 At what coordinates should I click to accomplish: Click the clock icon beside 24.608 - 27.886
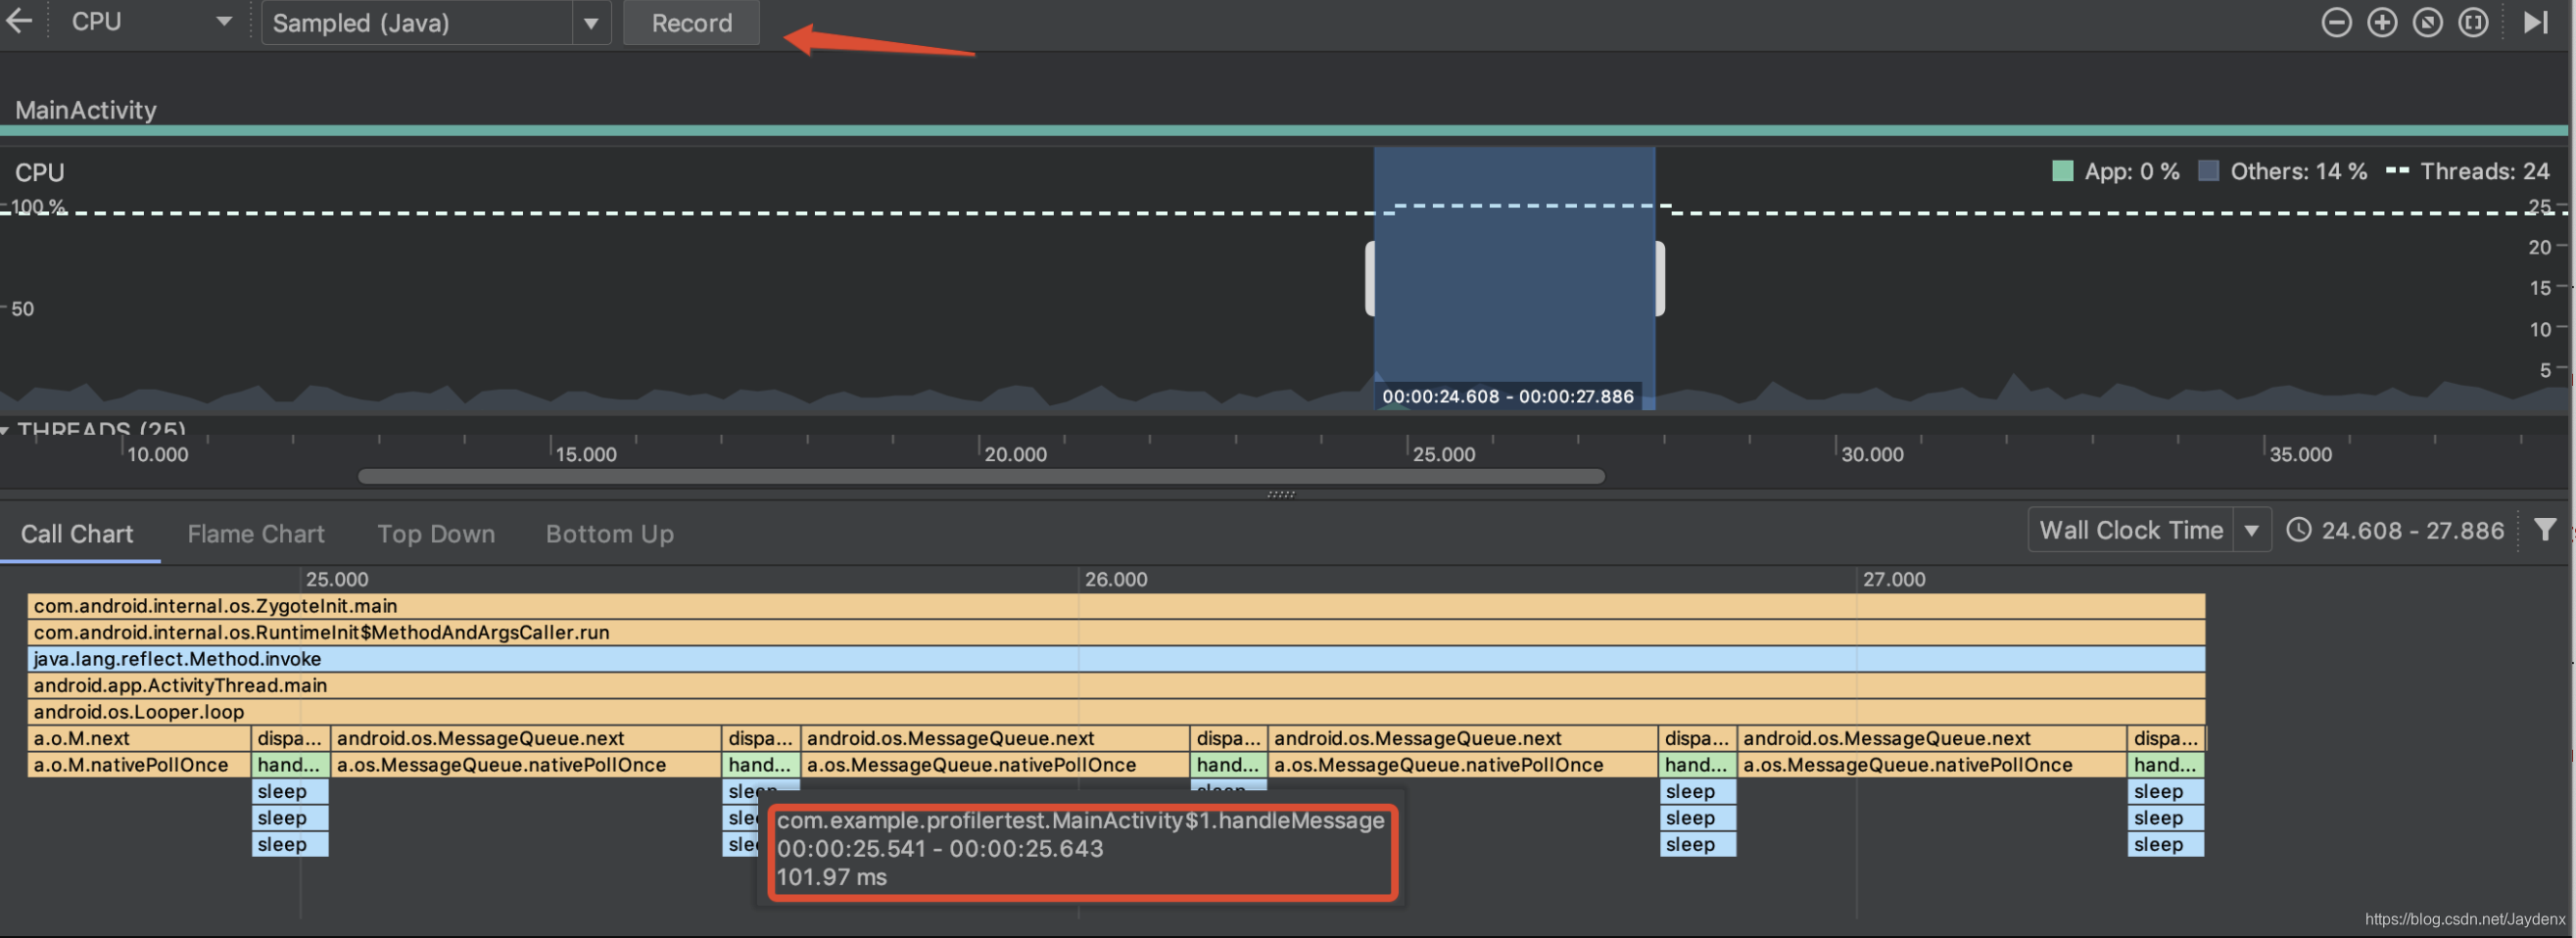point(2298,530)
